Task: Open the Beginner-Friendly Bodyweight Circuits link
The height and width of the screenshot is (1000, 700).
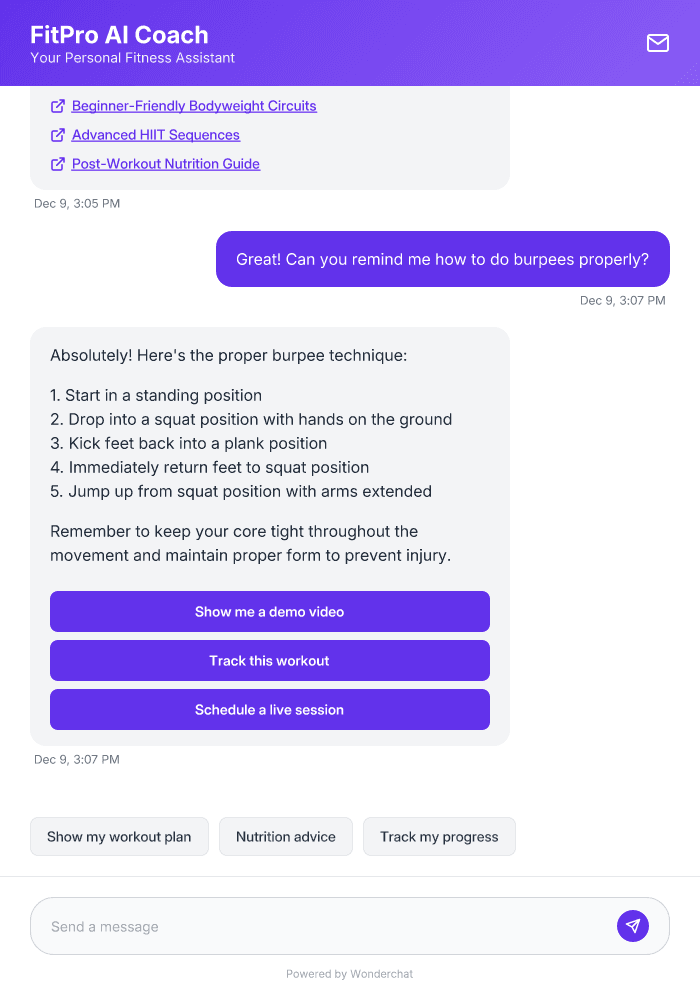Action: (x=193, y=105)
